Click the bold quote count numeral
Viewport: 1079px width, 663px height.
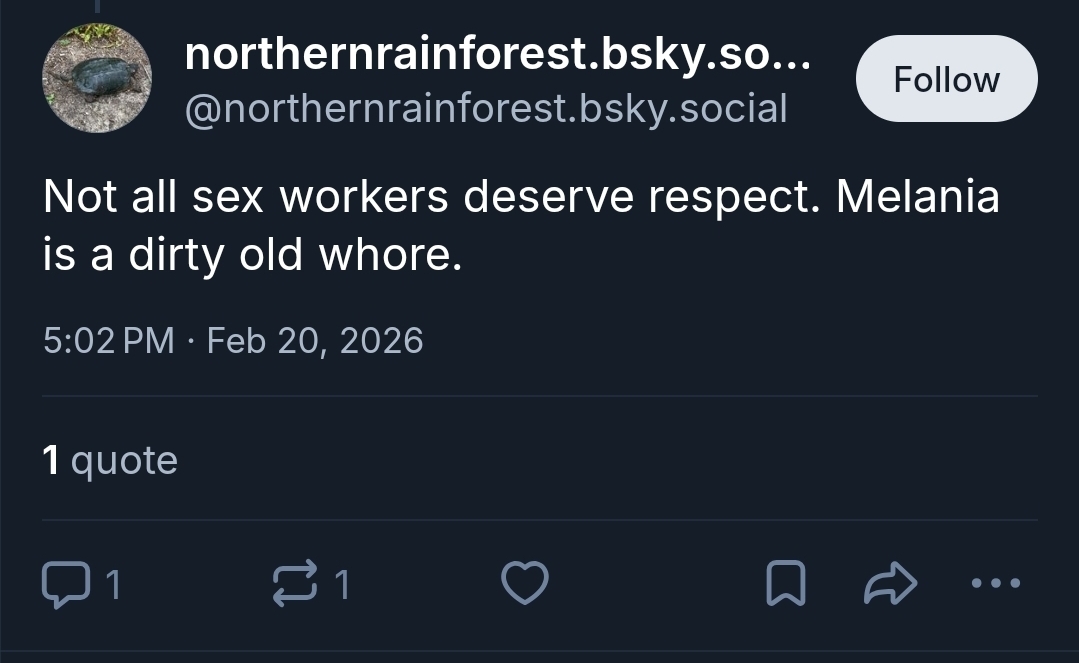[51, 460]
